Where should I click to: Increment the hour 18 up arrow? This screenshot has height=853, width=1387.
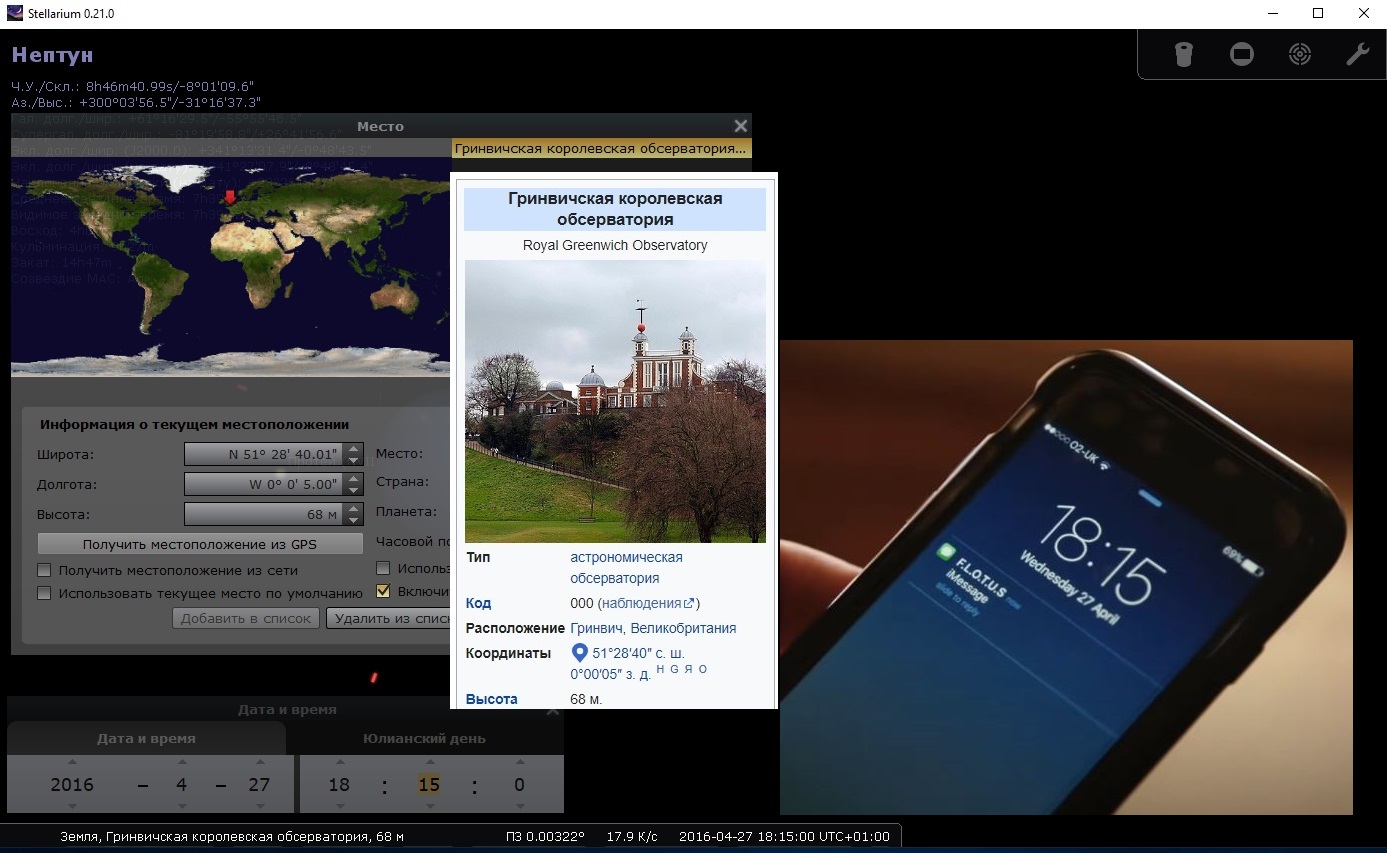pos(339,762)
